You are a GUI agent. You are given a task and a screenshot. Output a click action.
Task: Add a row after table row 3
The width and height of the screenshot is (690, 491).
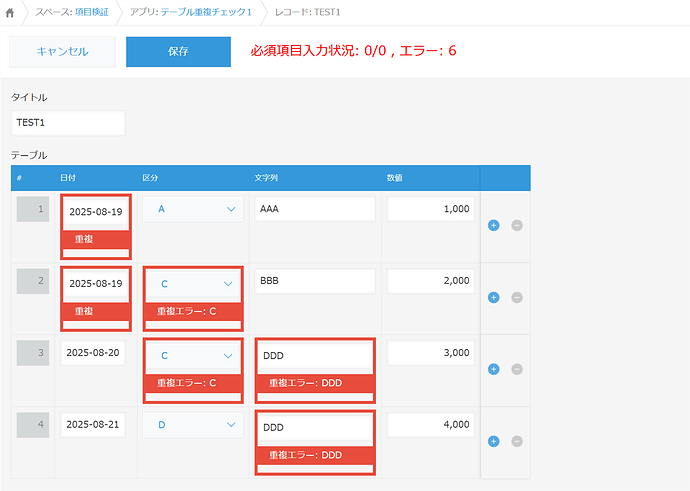[493, 369]
